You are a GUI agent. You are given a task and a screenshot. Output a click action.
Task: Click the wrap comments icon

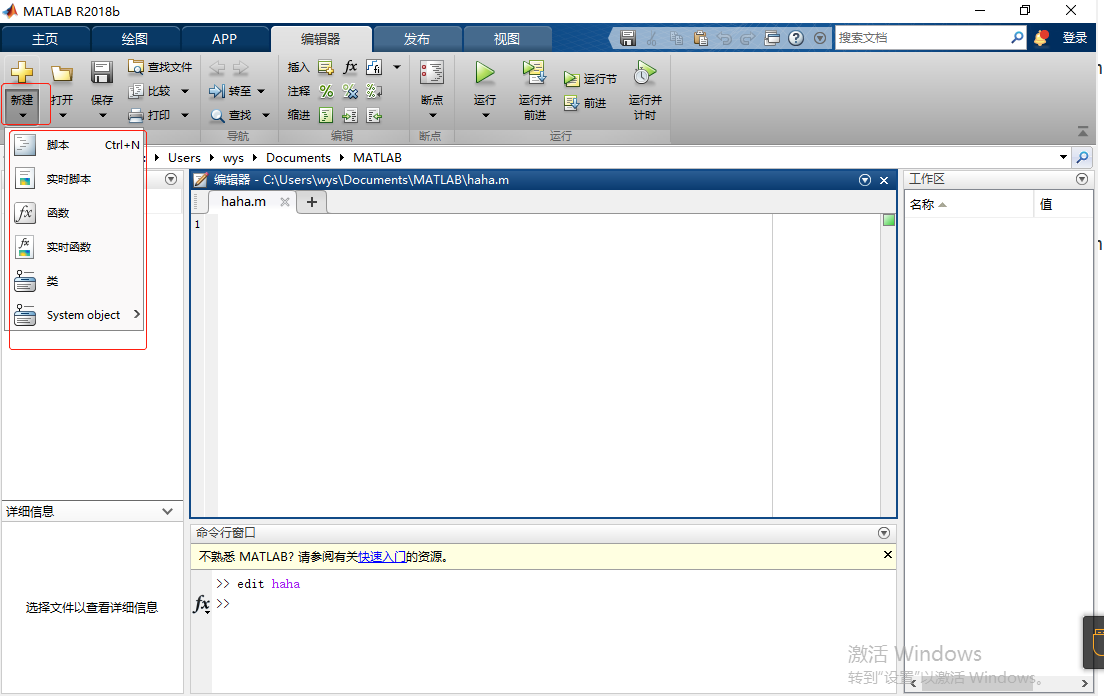pos(374,91)
